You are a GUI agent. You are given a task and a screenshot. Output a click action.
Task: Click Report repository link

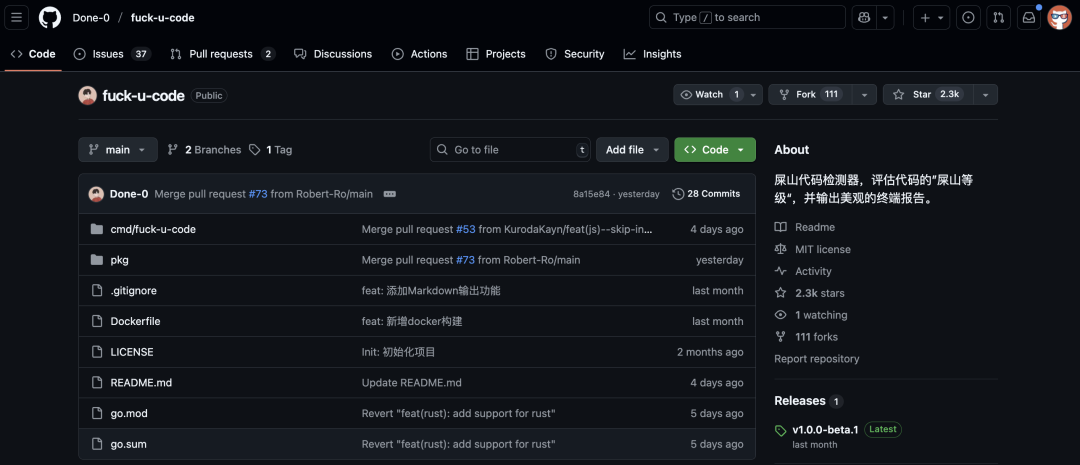tap(816, 359)
